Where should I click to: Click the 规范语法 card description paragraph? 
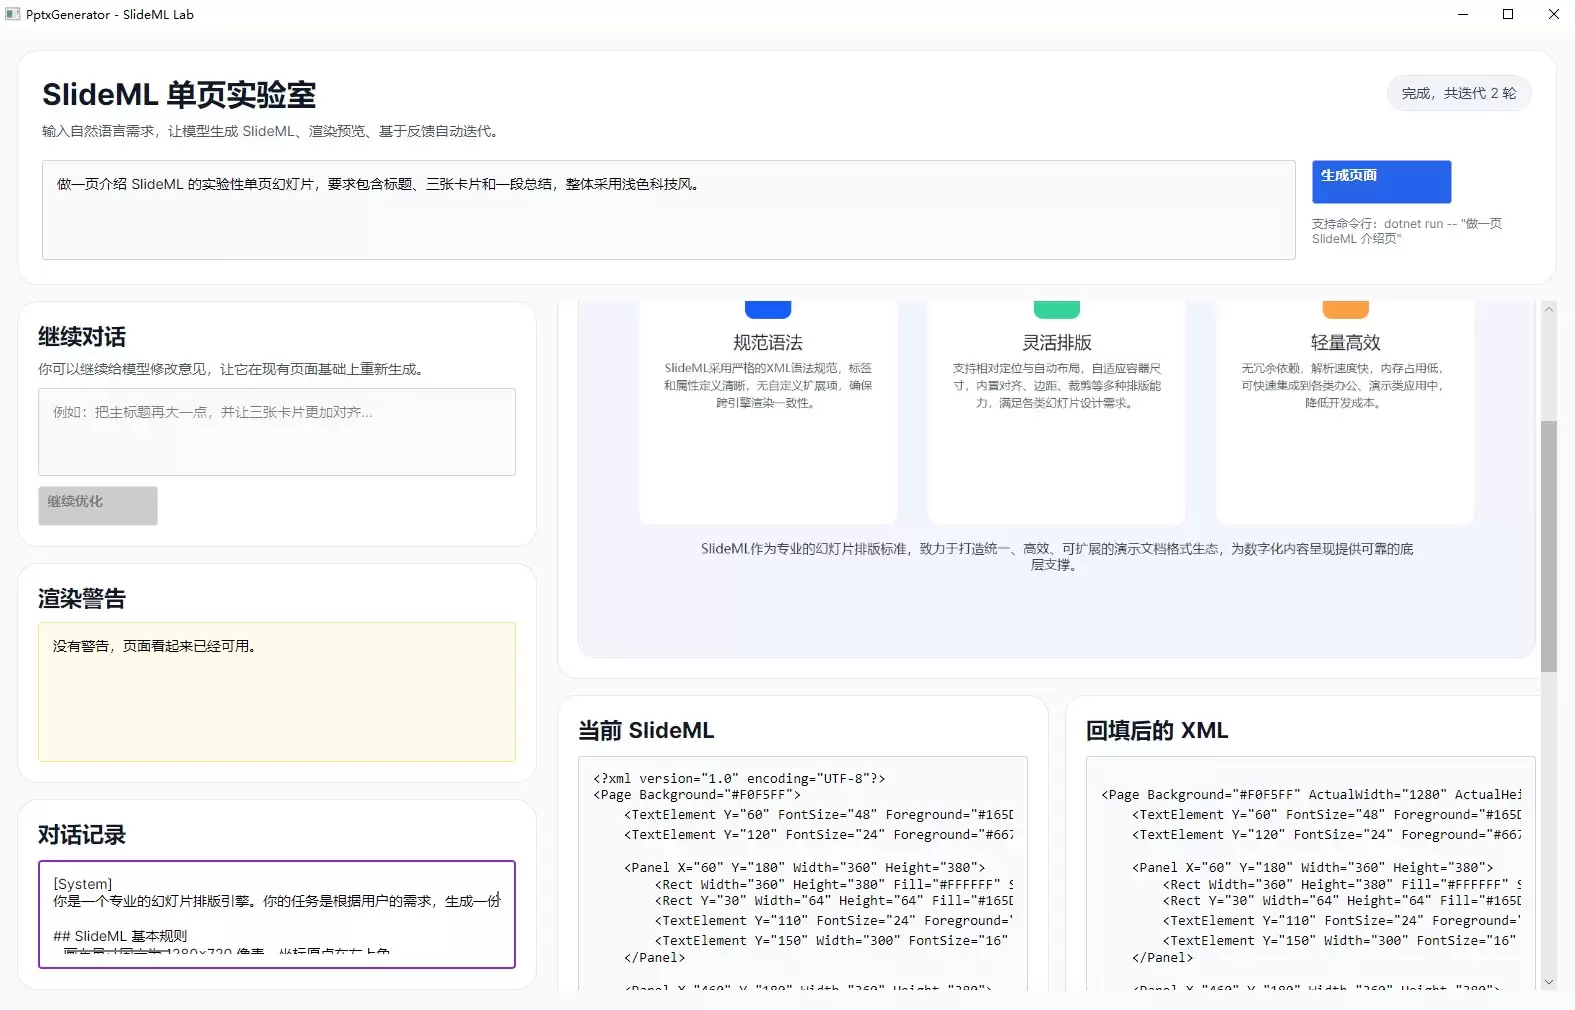coord(768,386)
